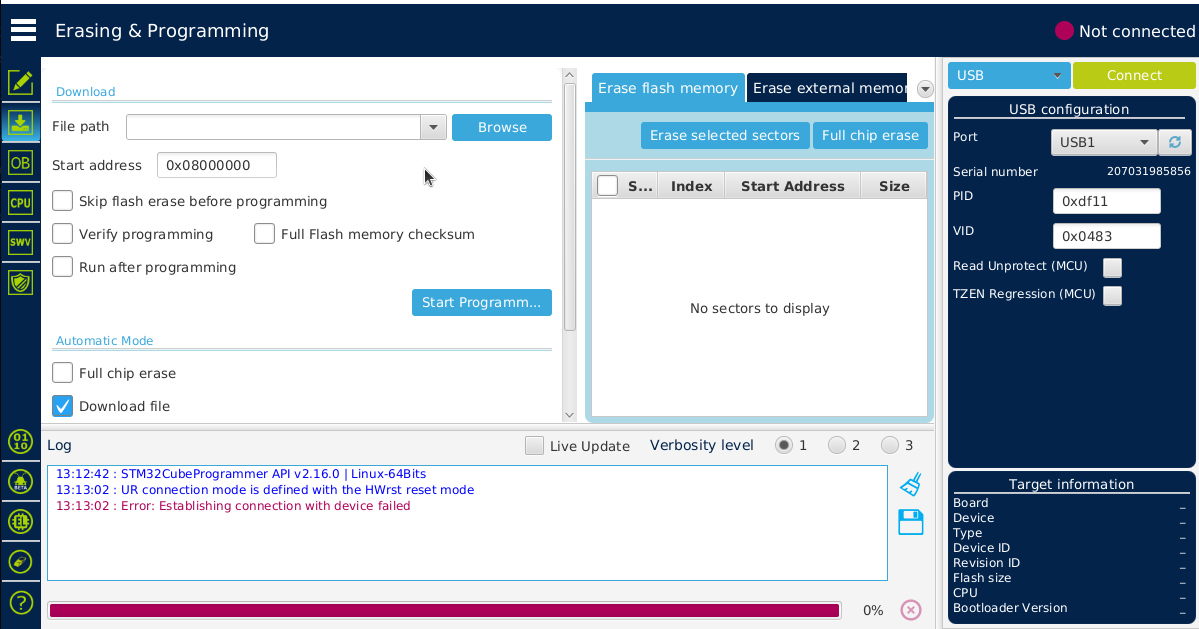Uncheck the Download file option
The image size is (1199, 629).
[63, 406]
